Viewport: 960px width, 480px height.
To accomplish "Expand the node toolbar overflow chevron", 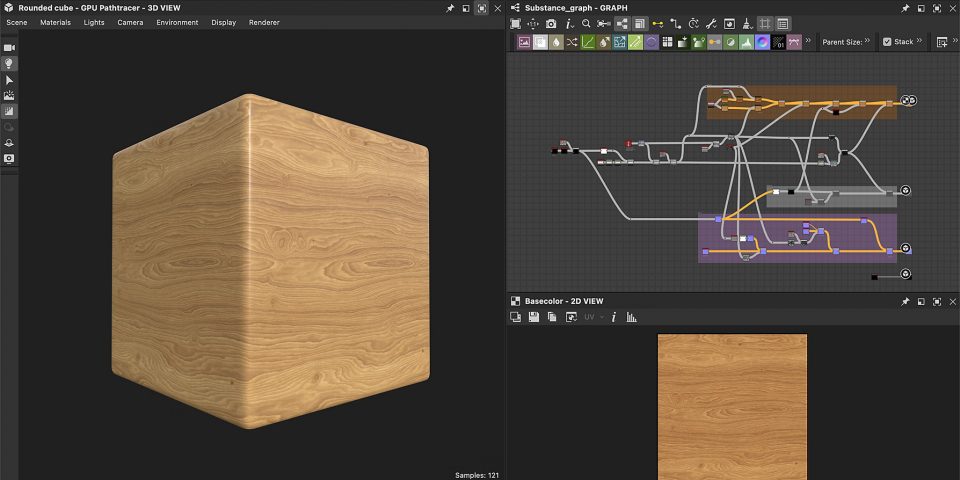I will [x=807, y=42].
